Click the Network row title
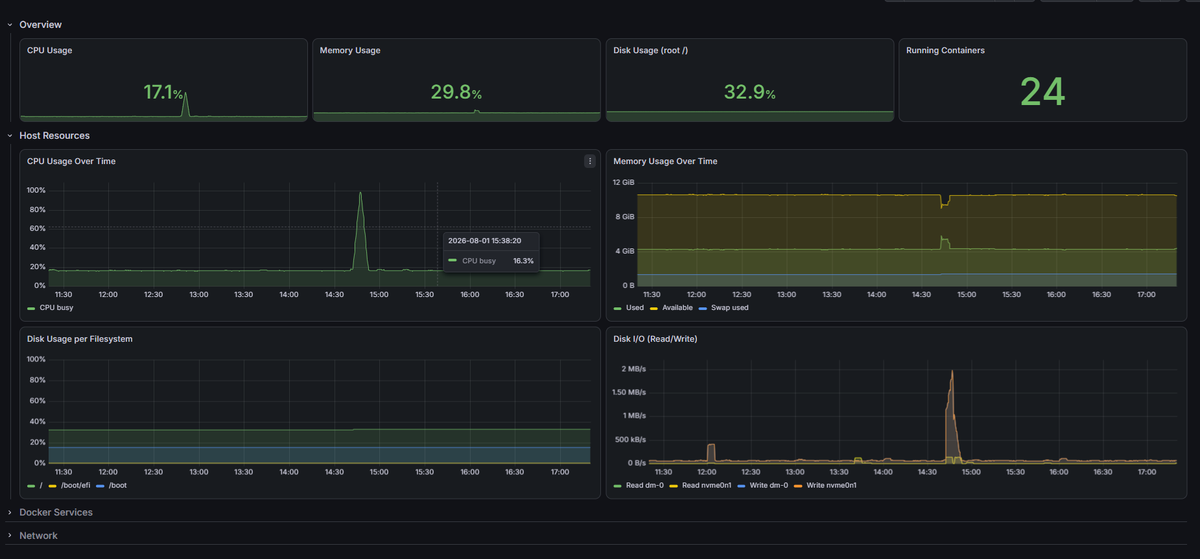The image size is (1200, 559). 38,536
